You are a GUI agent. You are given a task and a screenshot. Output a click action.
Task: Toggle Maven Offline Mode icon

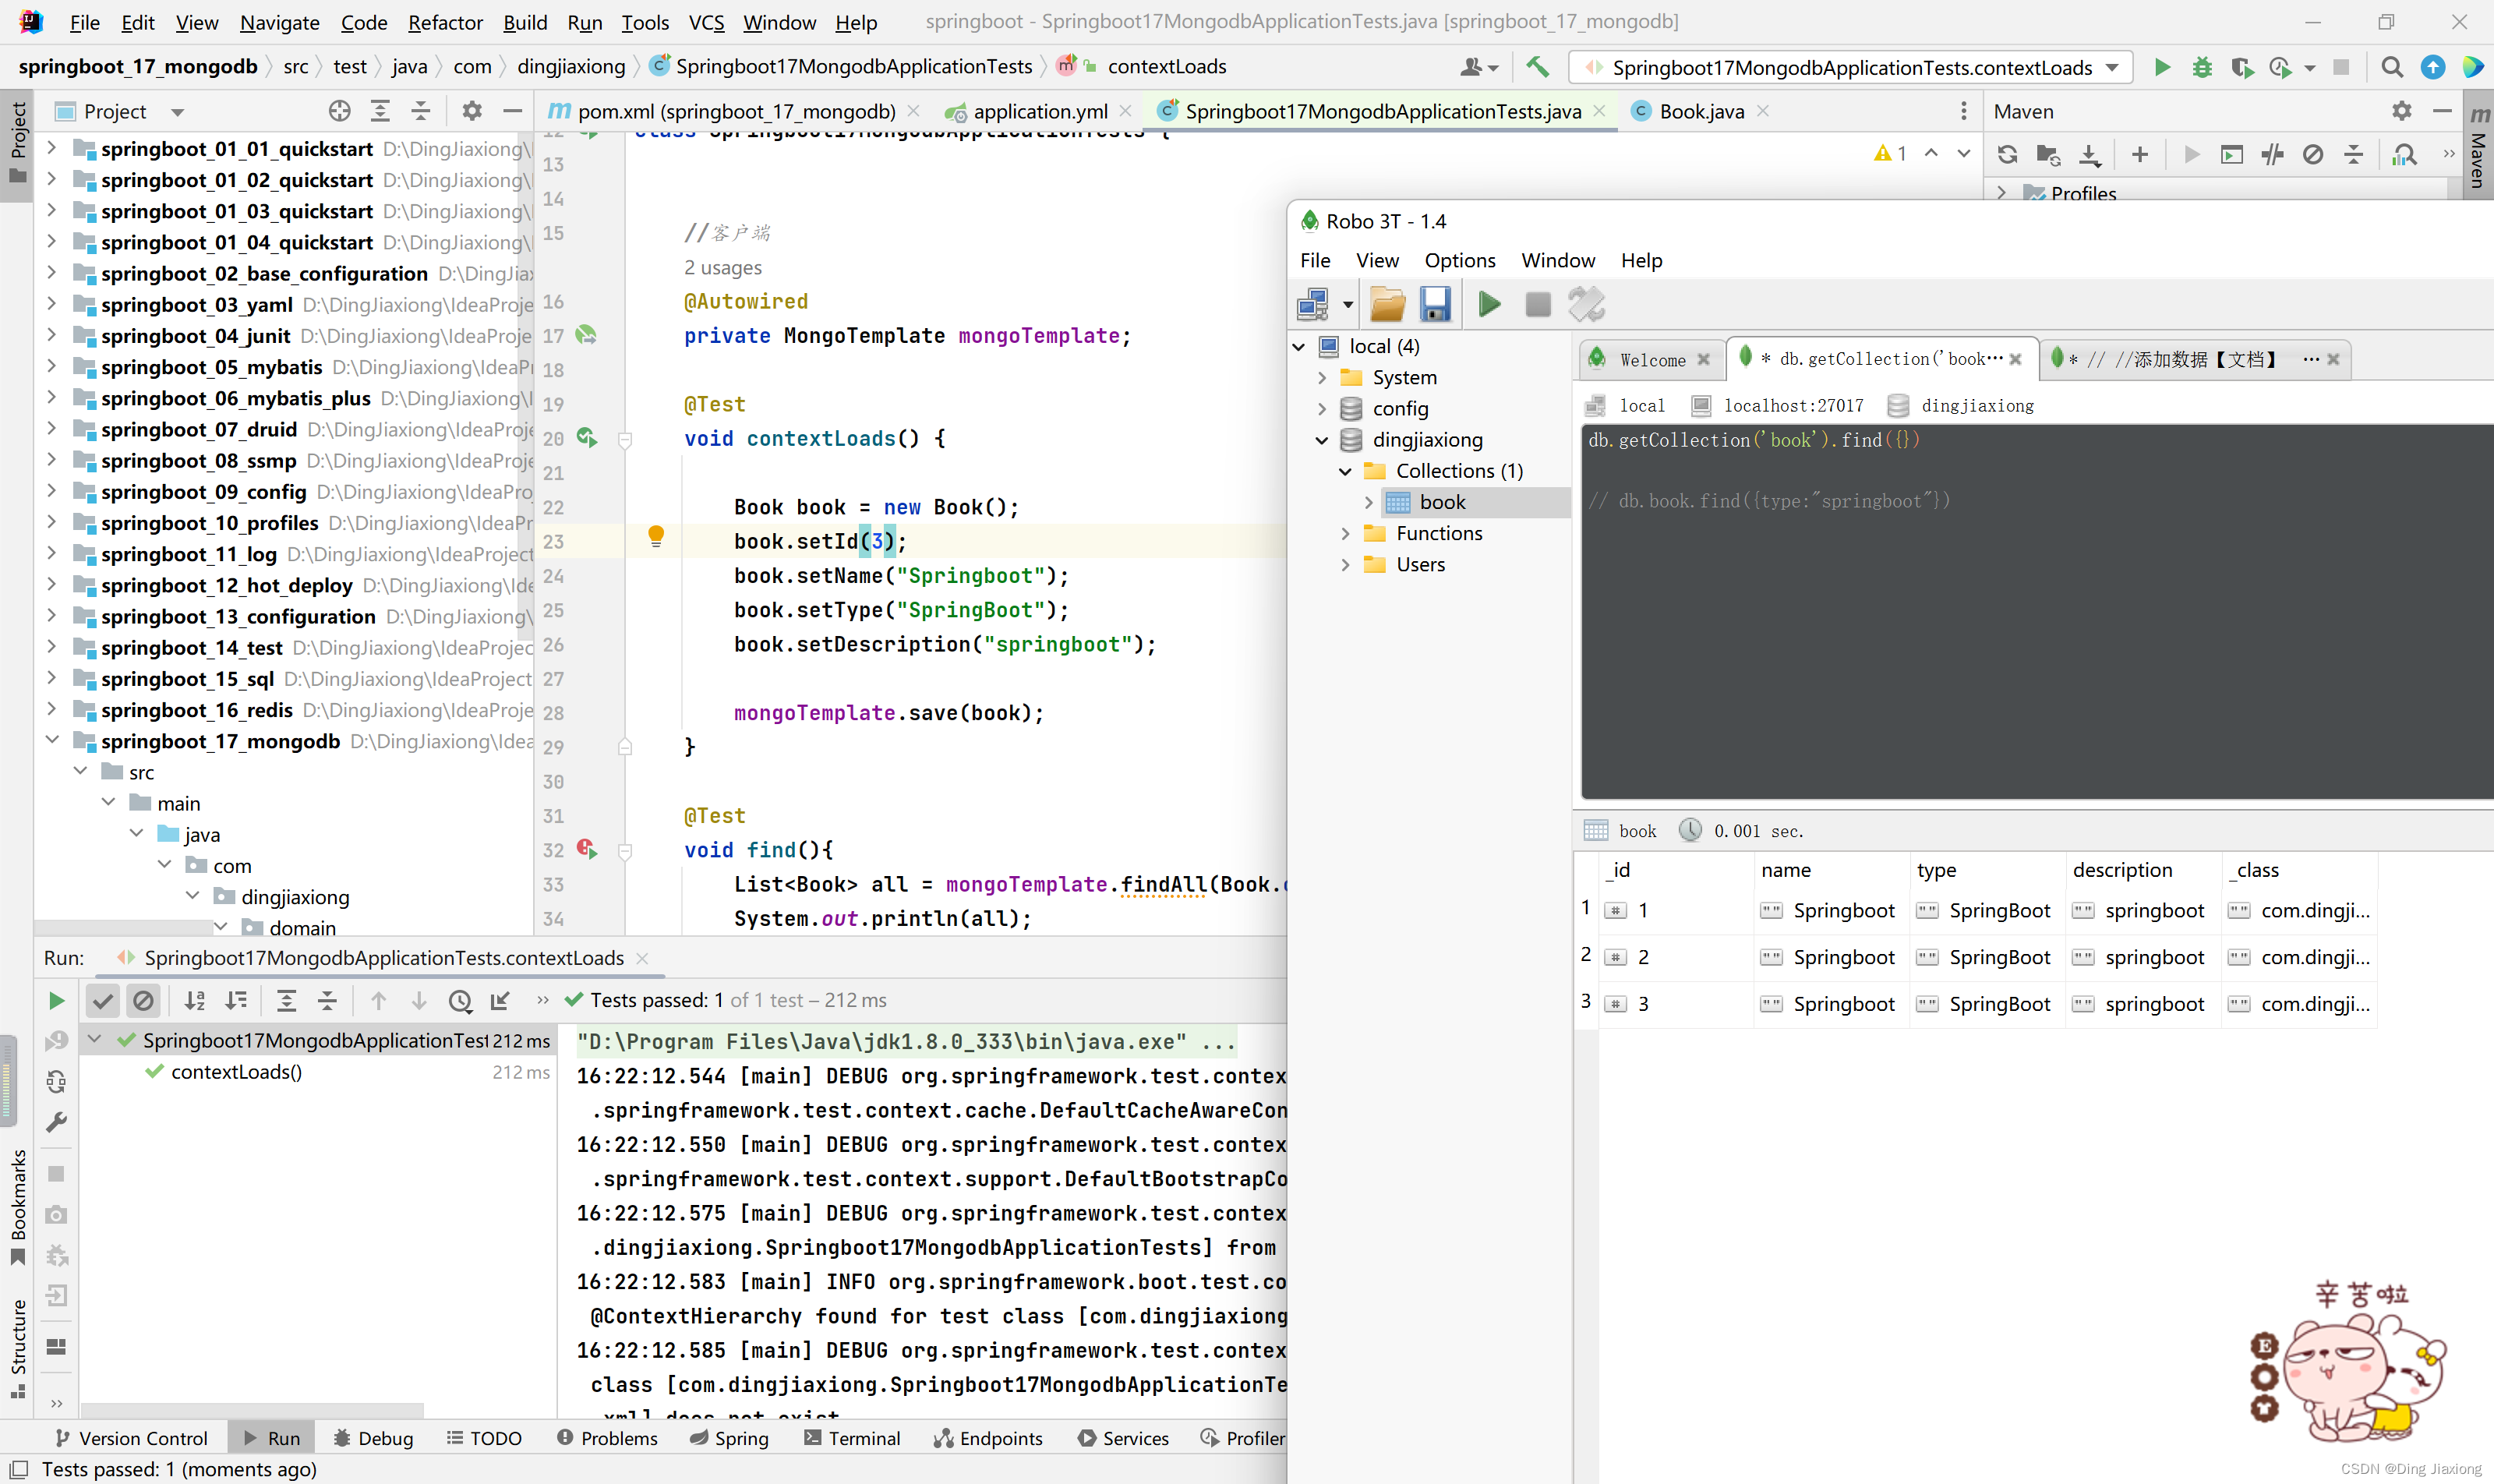pos(2272,155)
